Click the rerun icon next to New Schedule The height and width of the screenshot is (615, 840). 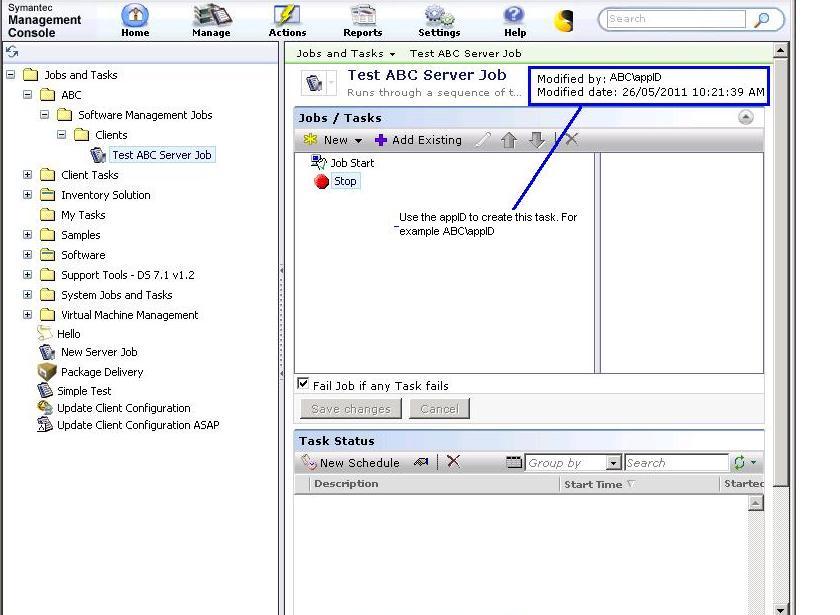coord(421,462)
